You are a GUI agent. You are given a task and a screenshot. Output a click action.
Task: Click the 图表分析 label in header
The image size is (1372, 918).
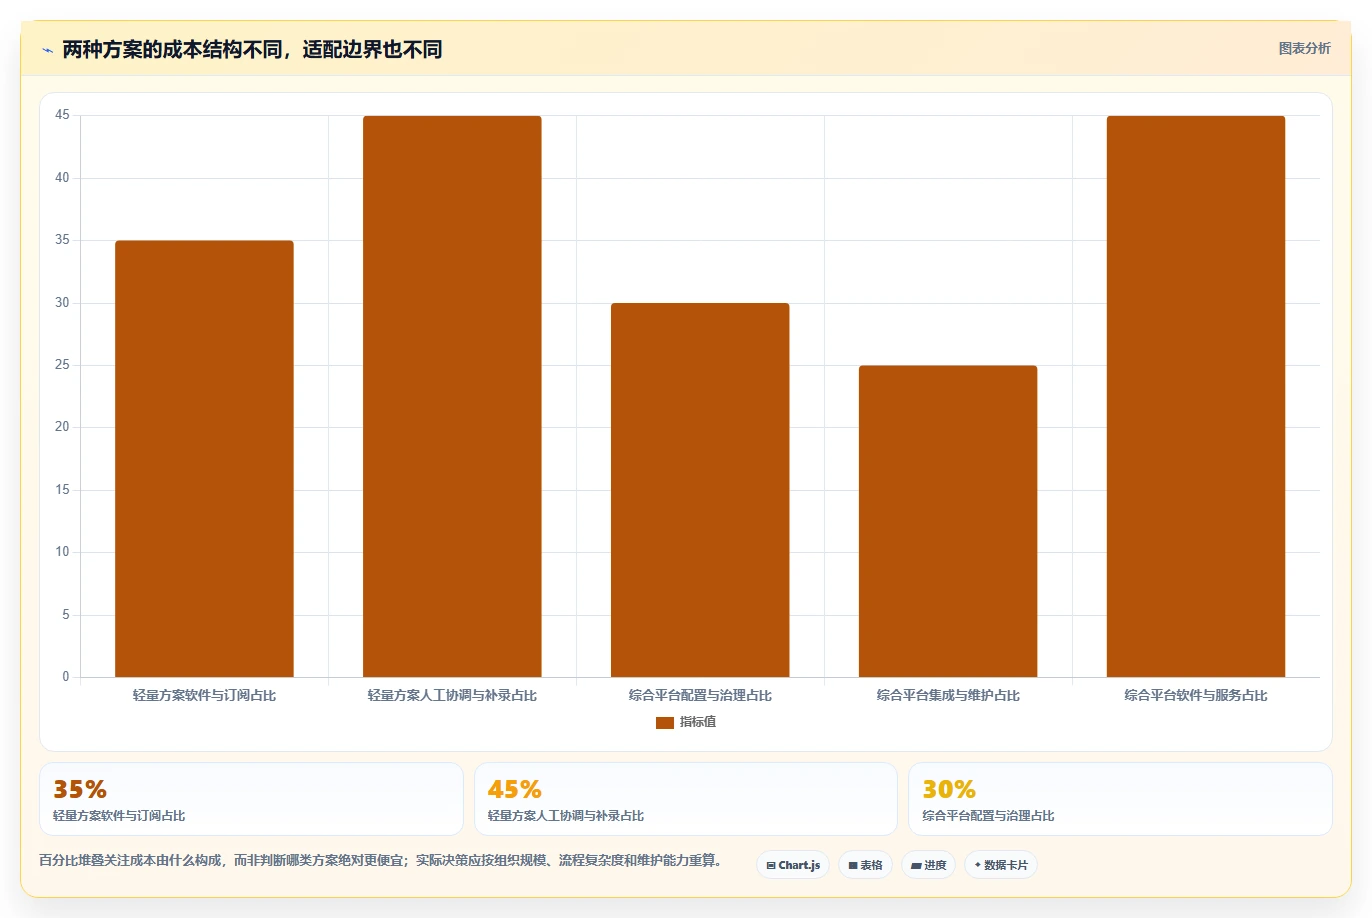[x=1304, y=48]
